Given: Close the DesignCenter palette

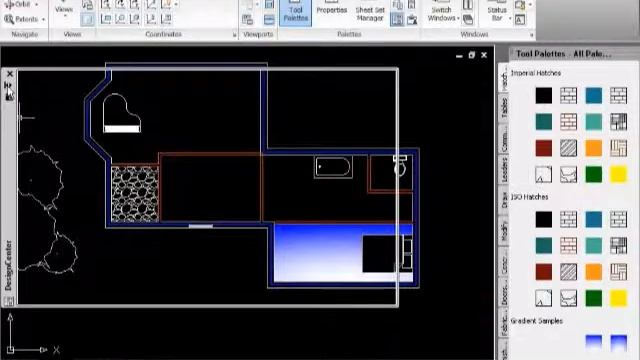Looking at the screenshot, I should click(10, 74).
